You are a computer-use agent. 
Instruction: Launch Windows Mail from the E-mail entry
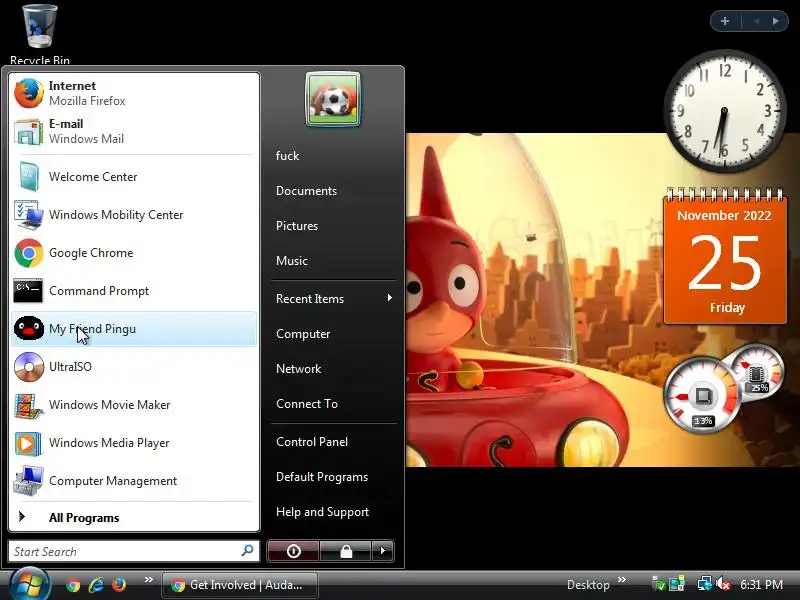tap(134, 131)
